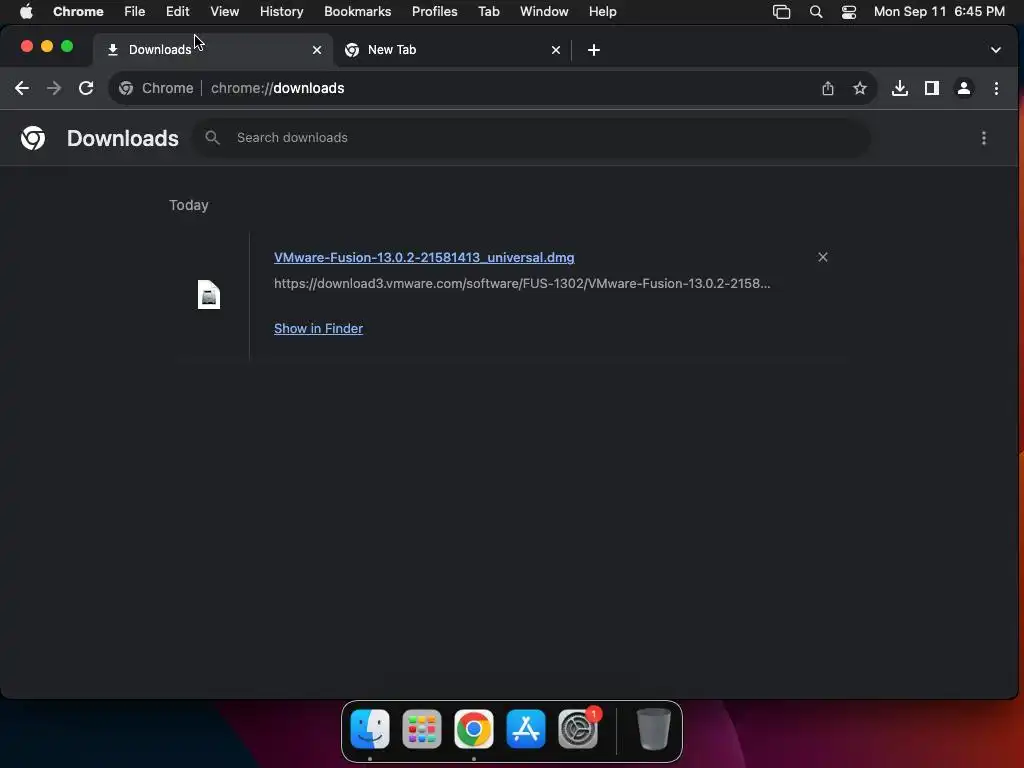This screenshot has width=1024, height=768.
Task: Click the forward navigation arrow
Action: click(x=54, y=88)
